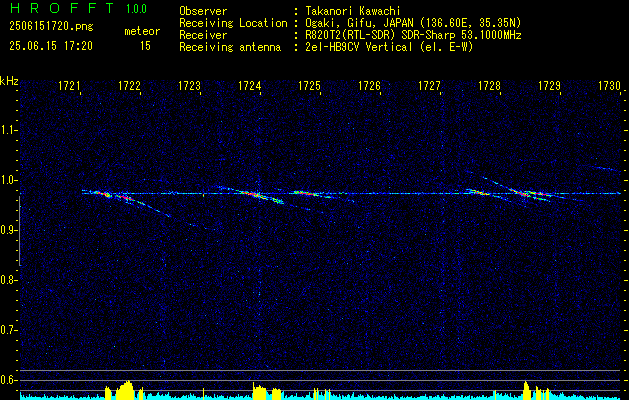Viewport: 629px width, 400px height.
Task: Click the antenna text 2el-HB9CV Vertical
Action: [359, 47]
